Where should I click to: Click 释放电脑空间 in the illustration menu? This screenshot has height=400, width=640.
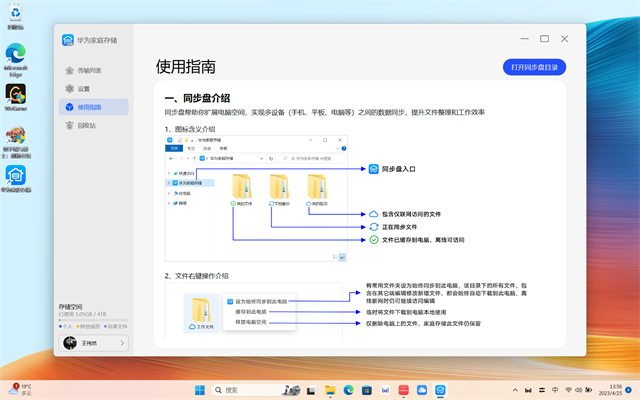251,322
